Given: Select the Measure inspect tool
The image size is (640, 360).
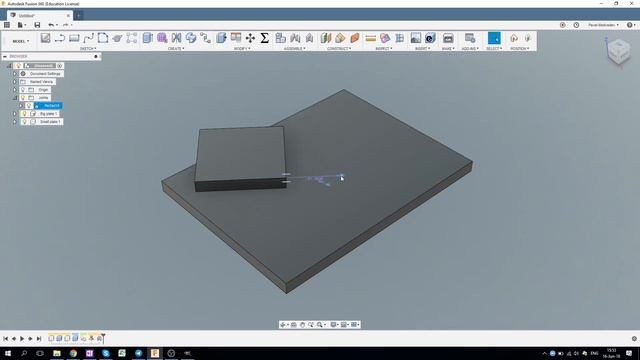Looking at the screenshot, I should coord(371,38).
